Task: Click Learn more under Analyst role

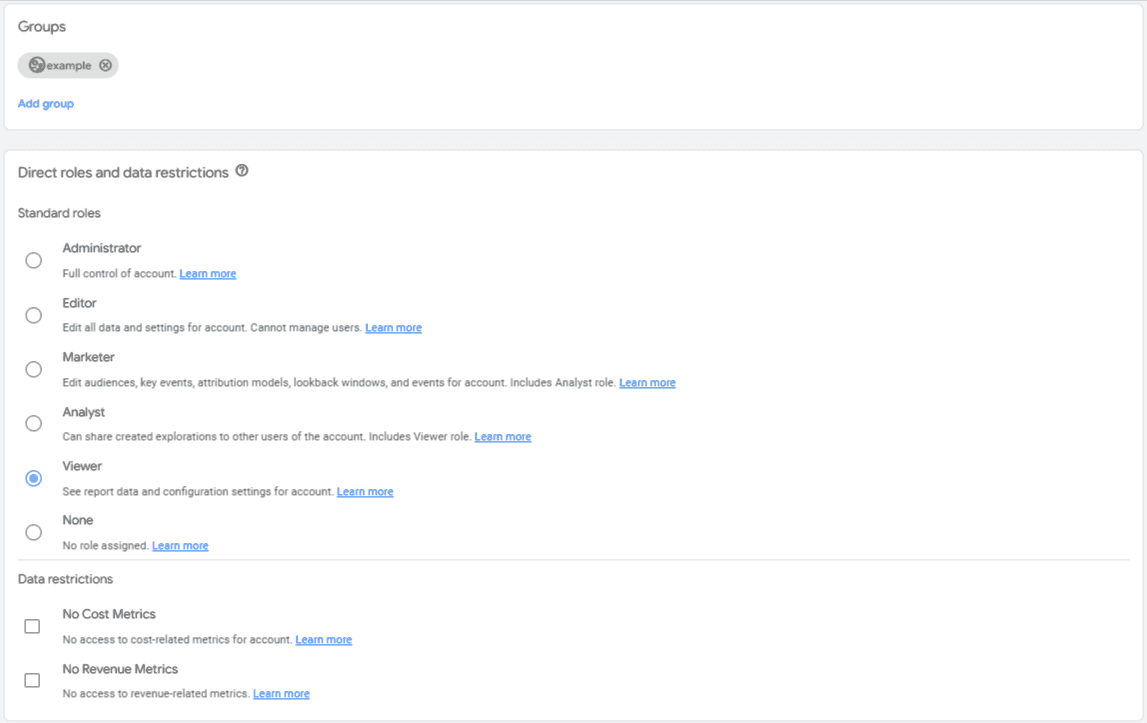Action: 502,437
